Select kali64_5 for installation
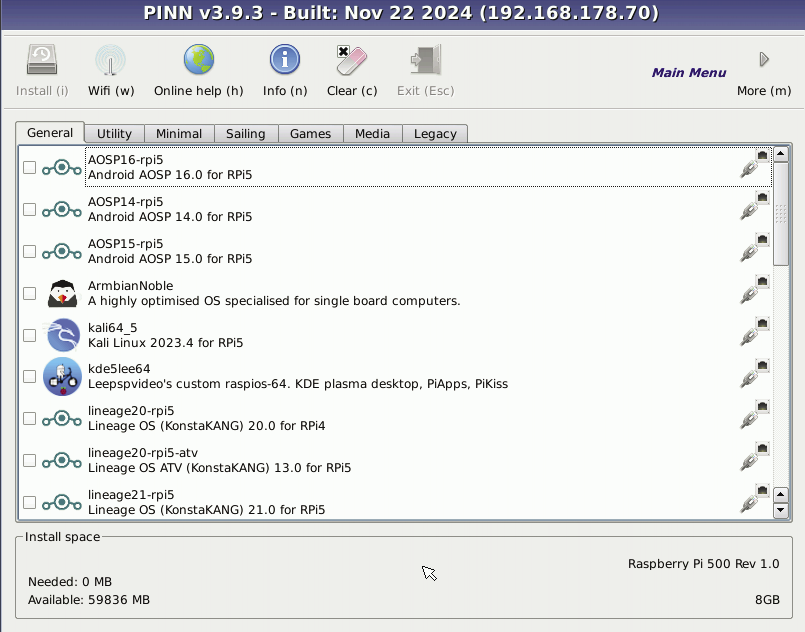The image size is (805, 632). [x=29, y=335]
